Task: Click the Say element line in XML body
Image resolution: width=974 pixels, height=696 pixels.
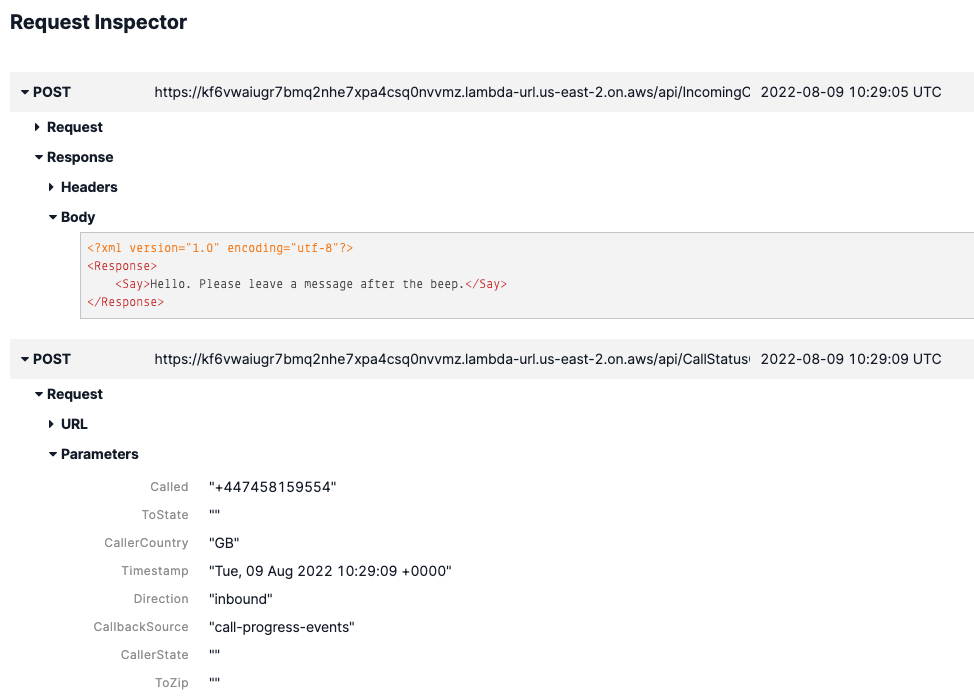Action: 311,284
